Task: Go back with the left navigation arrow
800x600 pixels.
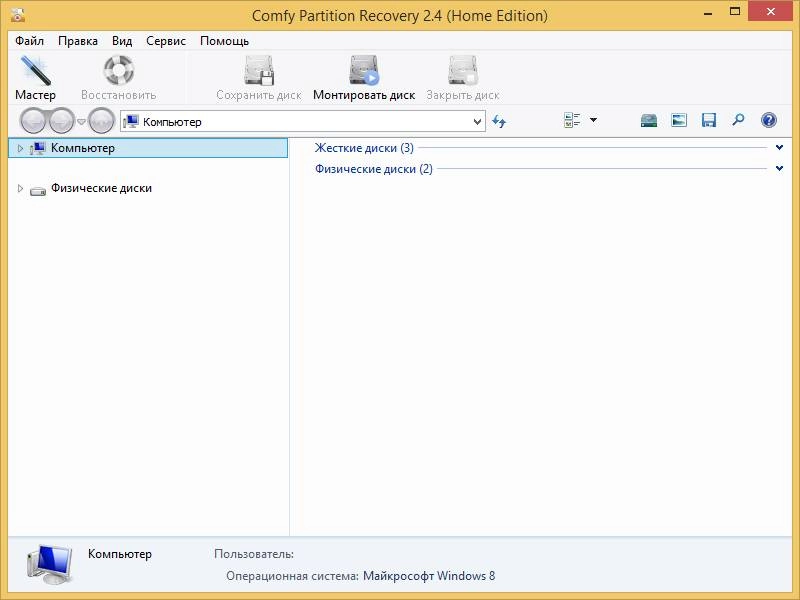Action: tap(34, 121)
